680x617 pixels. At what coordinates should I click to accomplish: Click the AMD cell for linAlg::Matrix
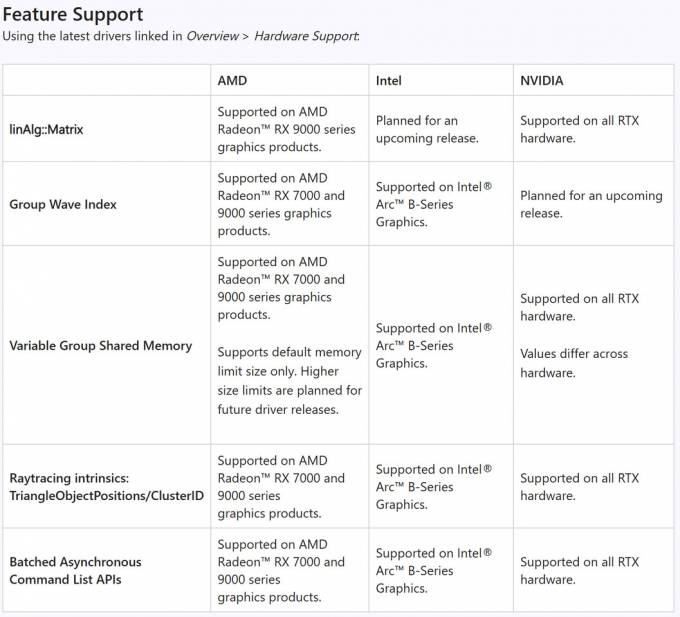coord(272,129)
